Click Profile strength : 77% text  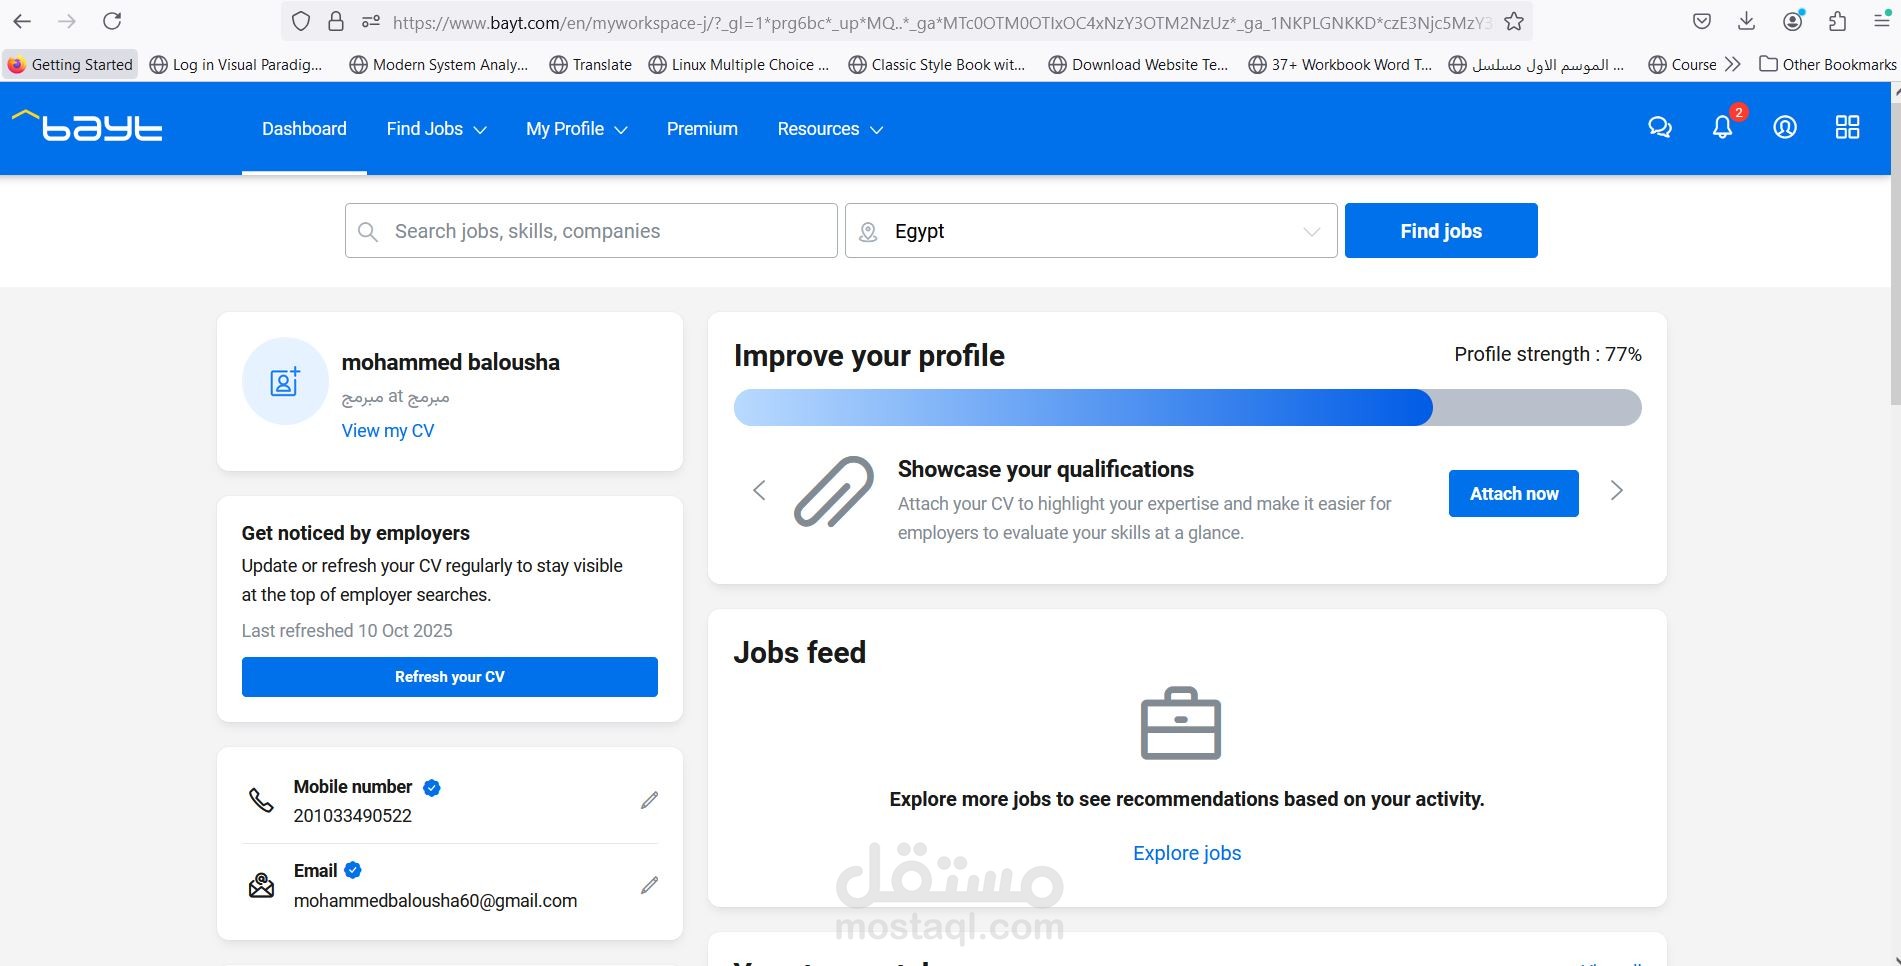point(1548,354)
